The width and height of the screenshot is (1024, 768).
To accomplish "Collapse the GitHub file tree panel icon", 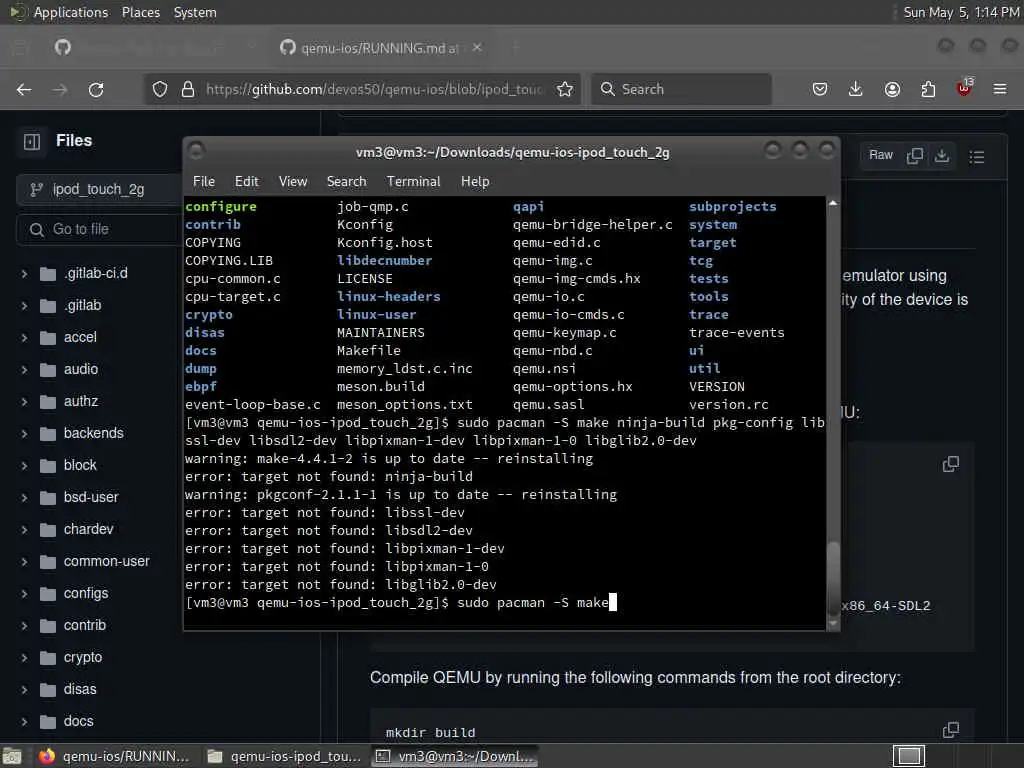I will click(x=32, y=142).
